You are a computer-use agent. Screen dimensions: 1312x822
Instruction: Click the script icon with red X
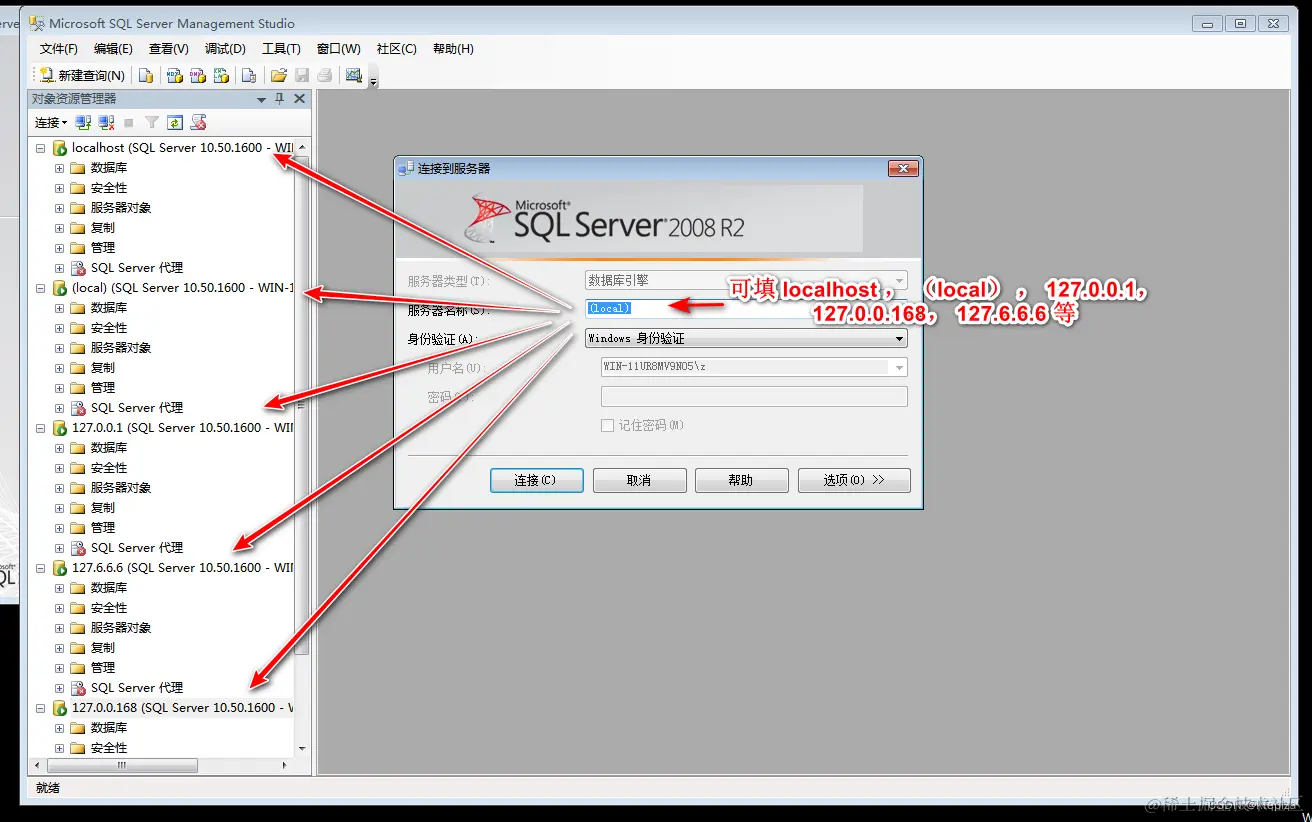point(199,122)
